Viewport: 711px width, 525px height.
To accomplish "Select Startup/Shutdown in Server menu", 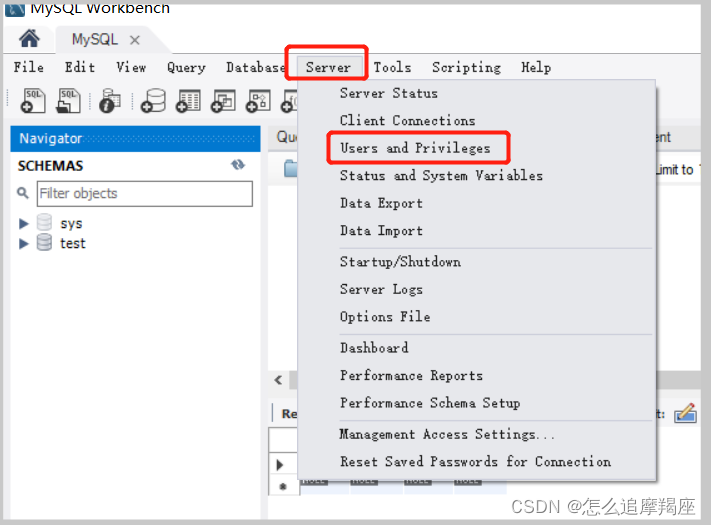I will (x=400, y=262).
